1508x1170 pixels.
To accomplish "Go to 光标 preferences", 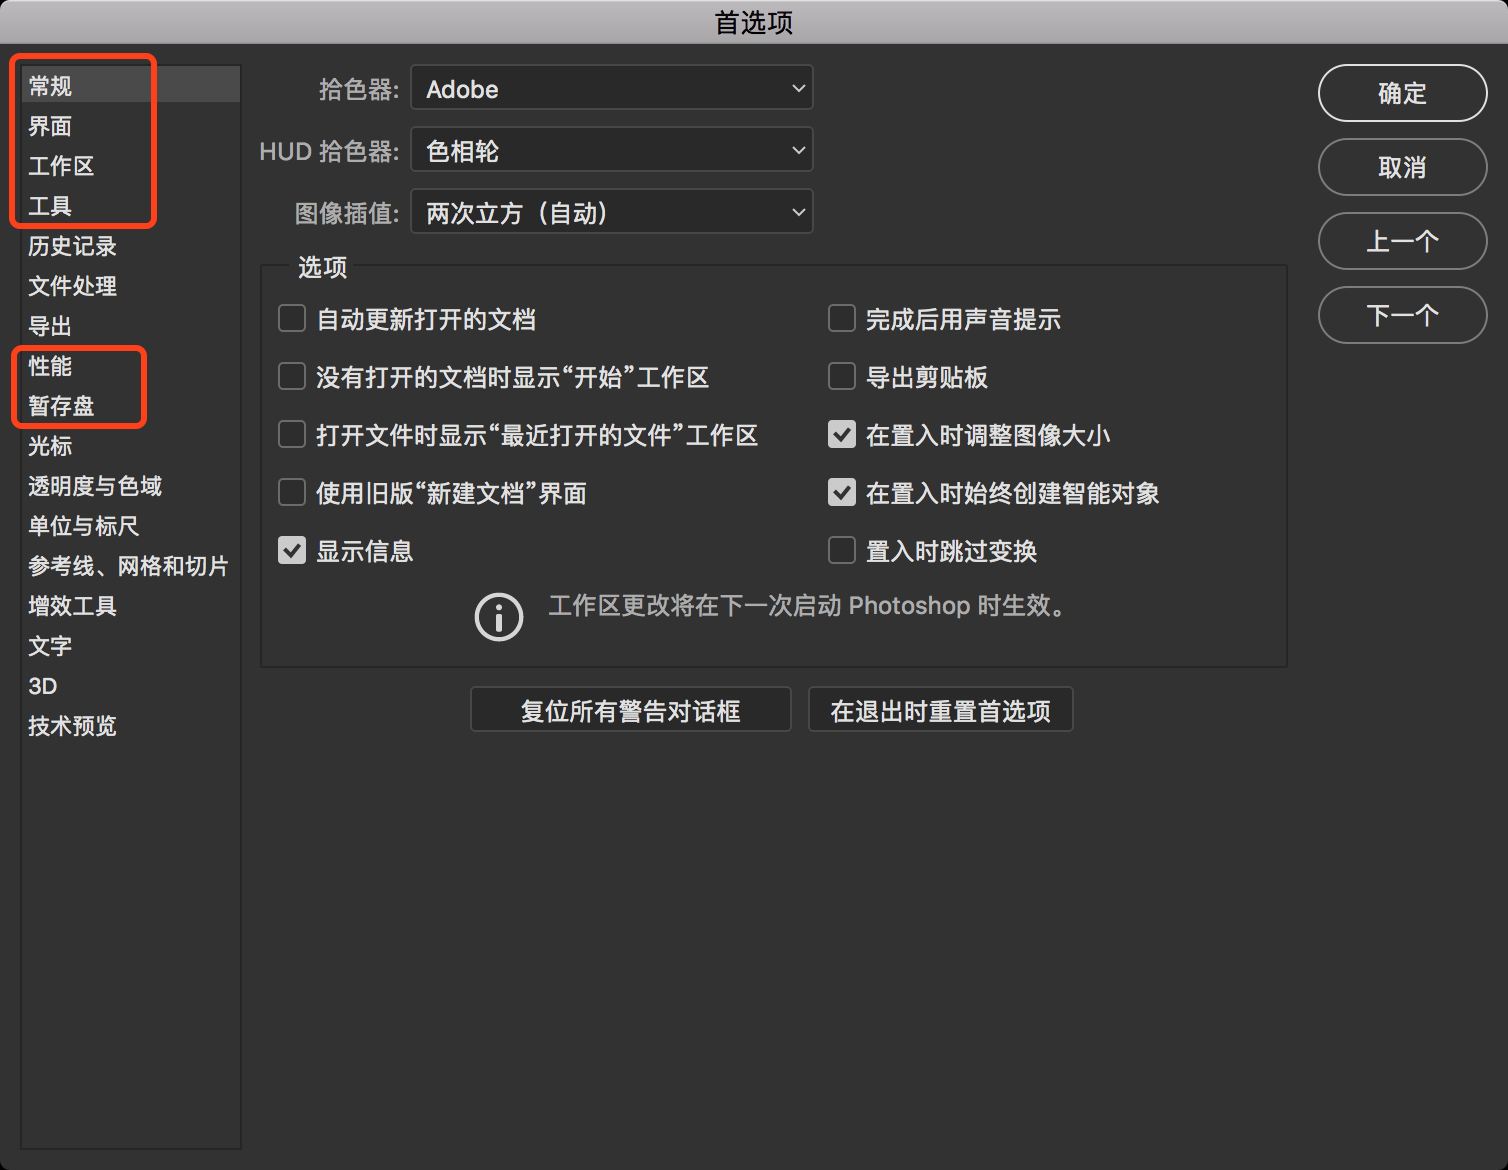I will (131, 446).
